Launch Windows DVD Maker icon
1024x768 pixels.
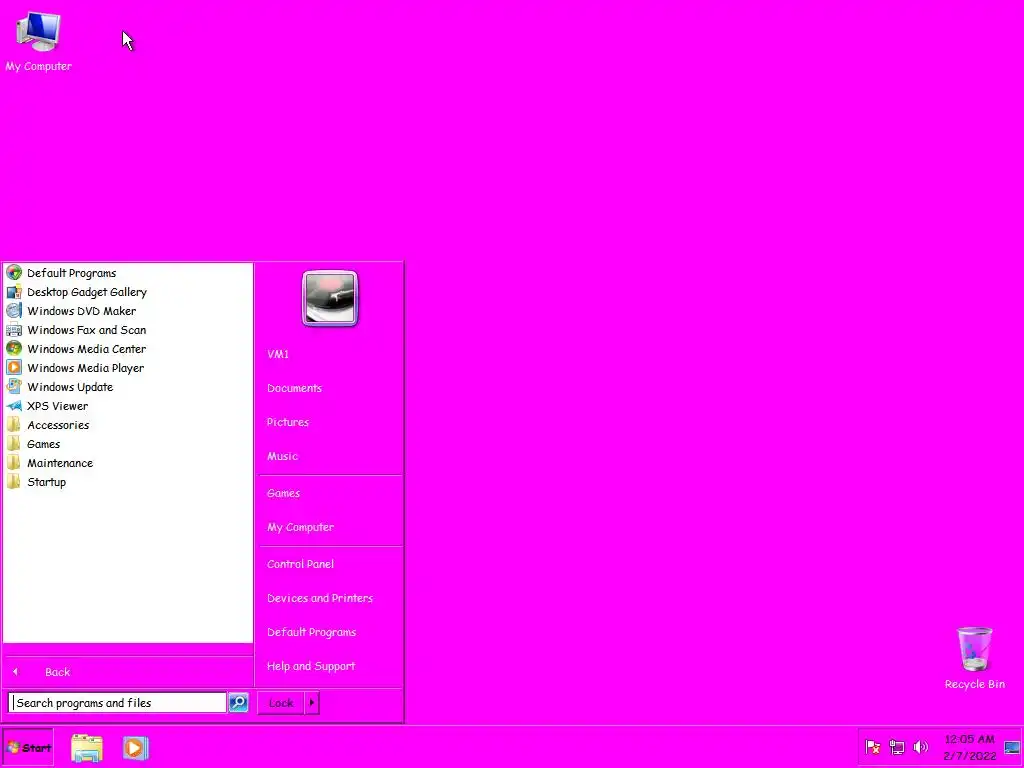click(14, 311)
